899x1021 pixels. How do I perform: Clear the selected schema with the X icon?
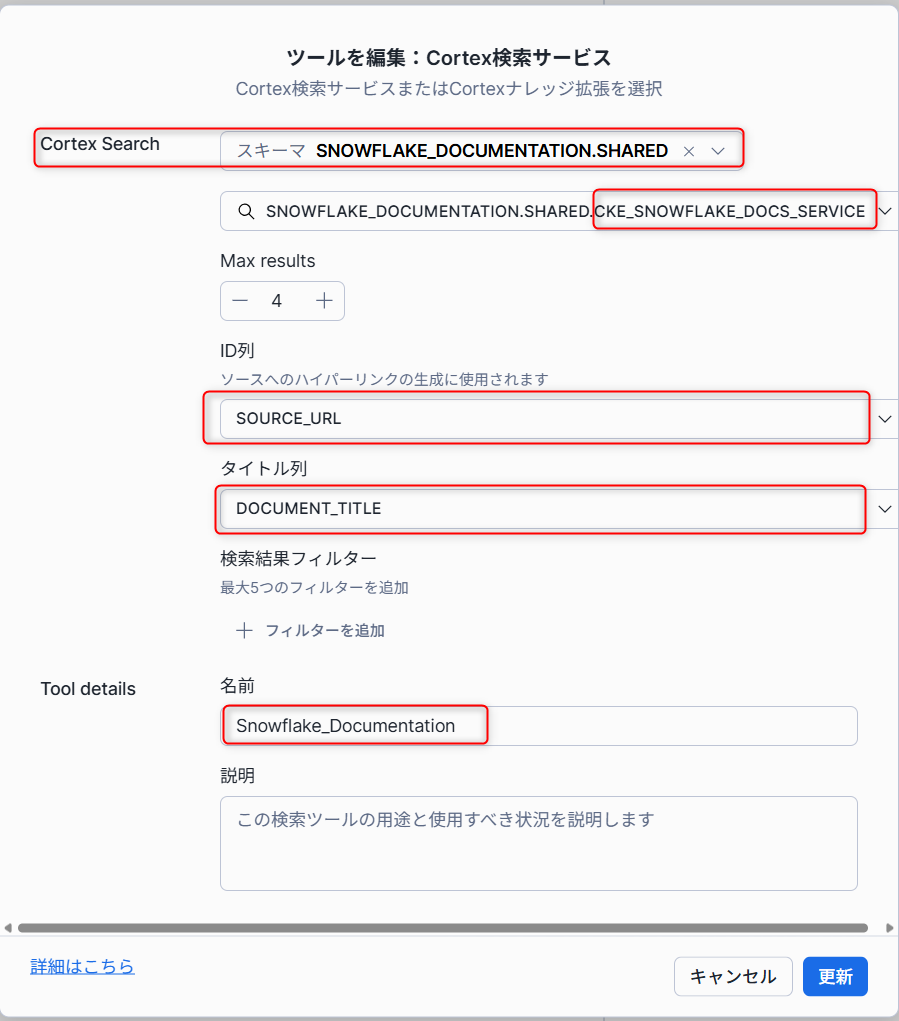click(x=689, y=151)
